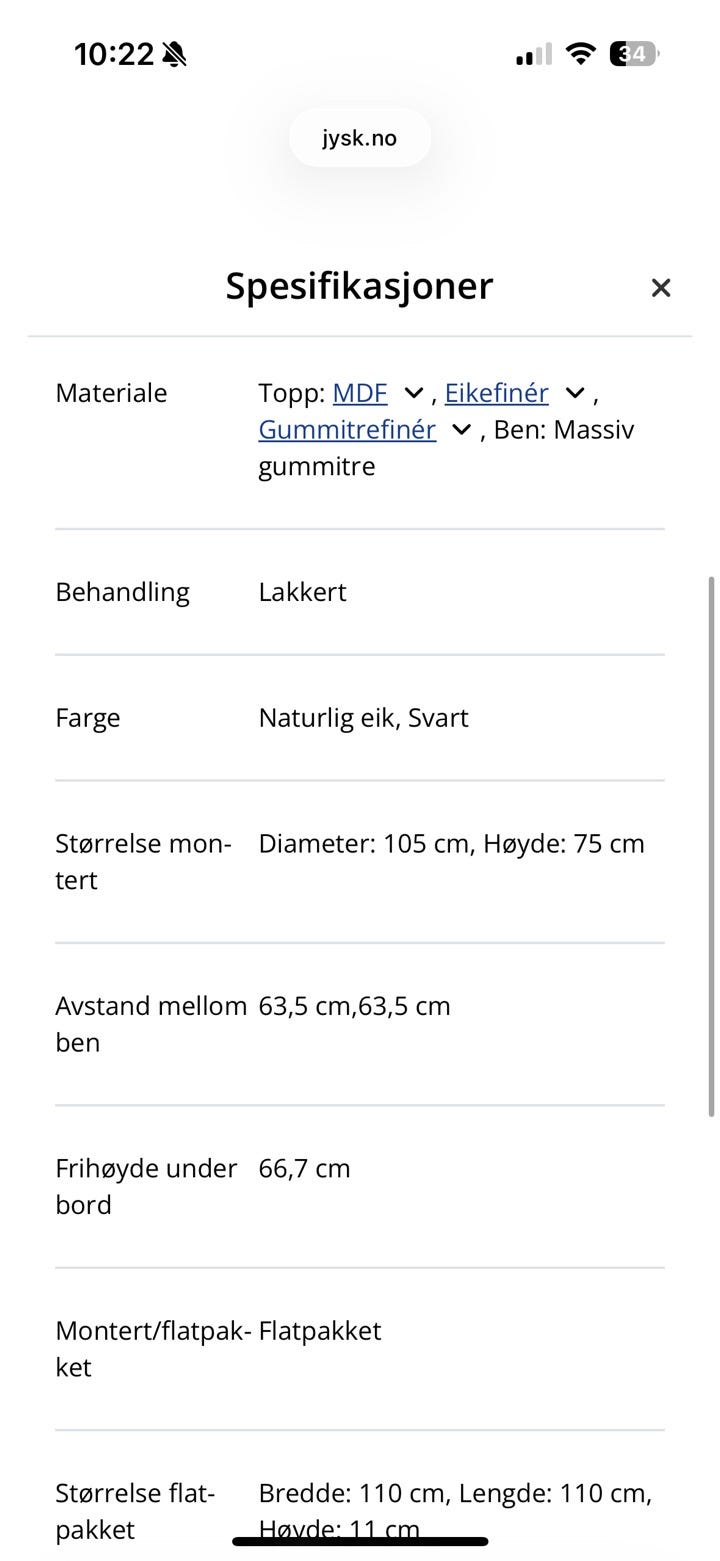The height and width of the screenshot is (1561, 720).
Task: Expand the chevron next to Gummitrefinér
Action: [x=461, y=430]
